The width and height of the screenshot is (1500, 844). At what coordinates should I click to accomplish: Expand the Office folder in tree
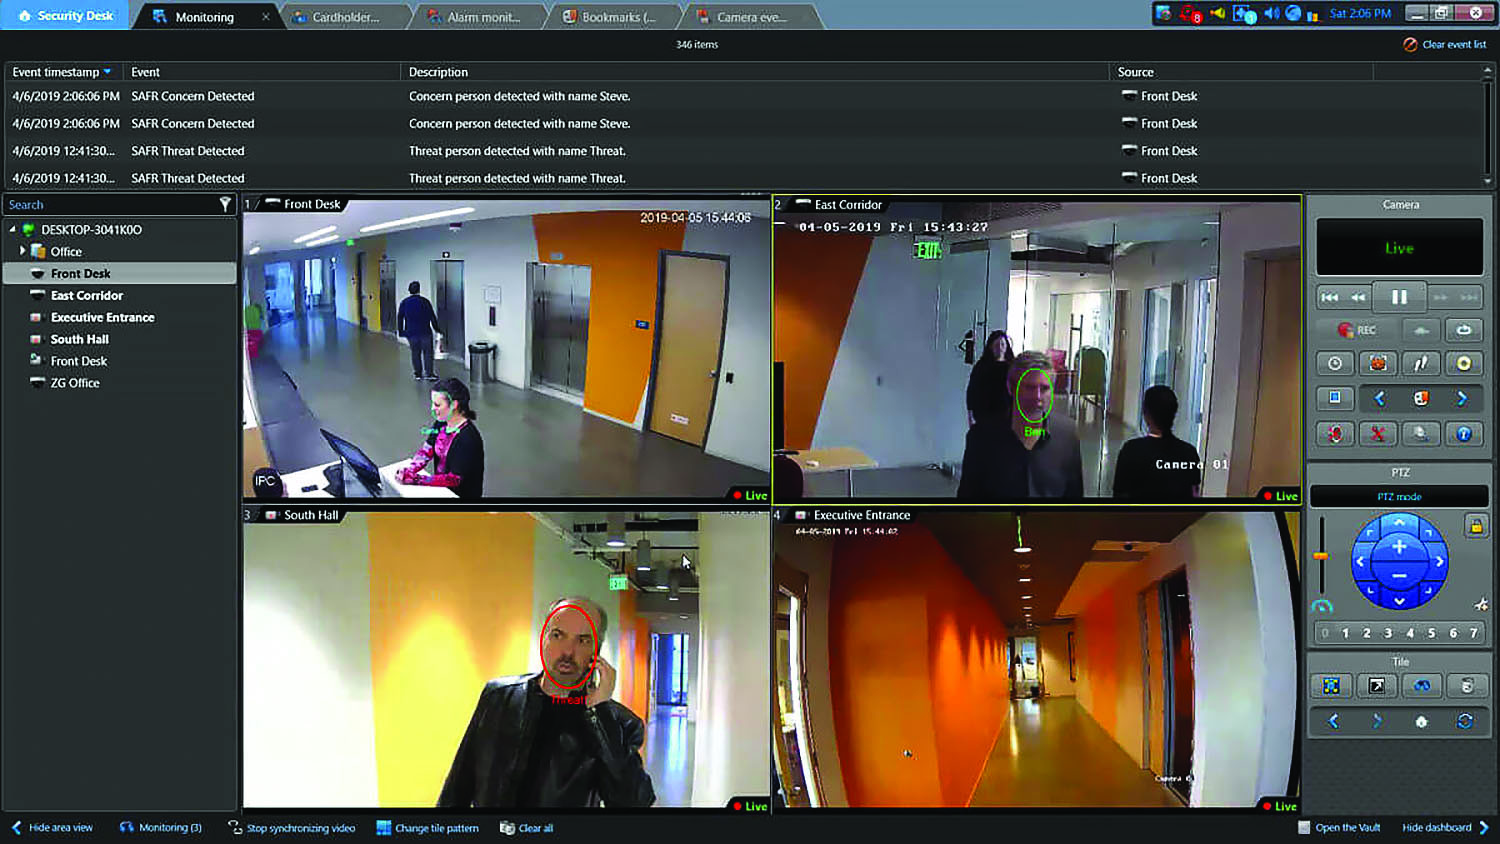[x=22, y=251]
